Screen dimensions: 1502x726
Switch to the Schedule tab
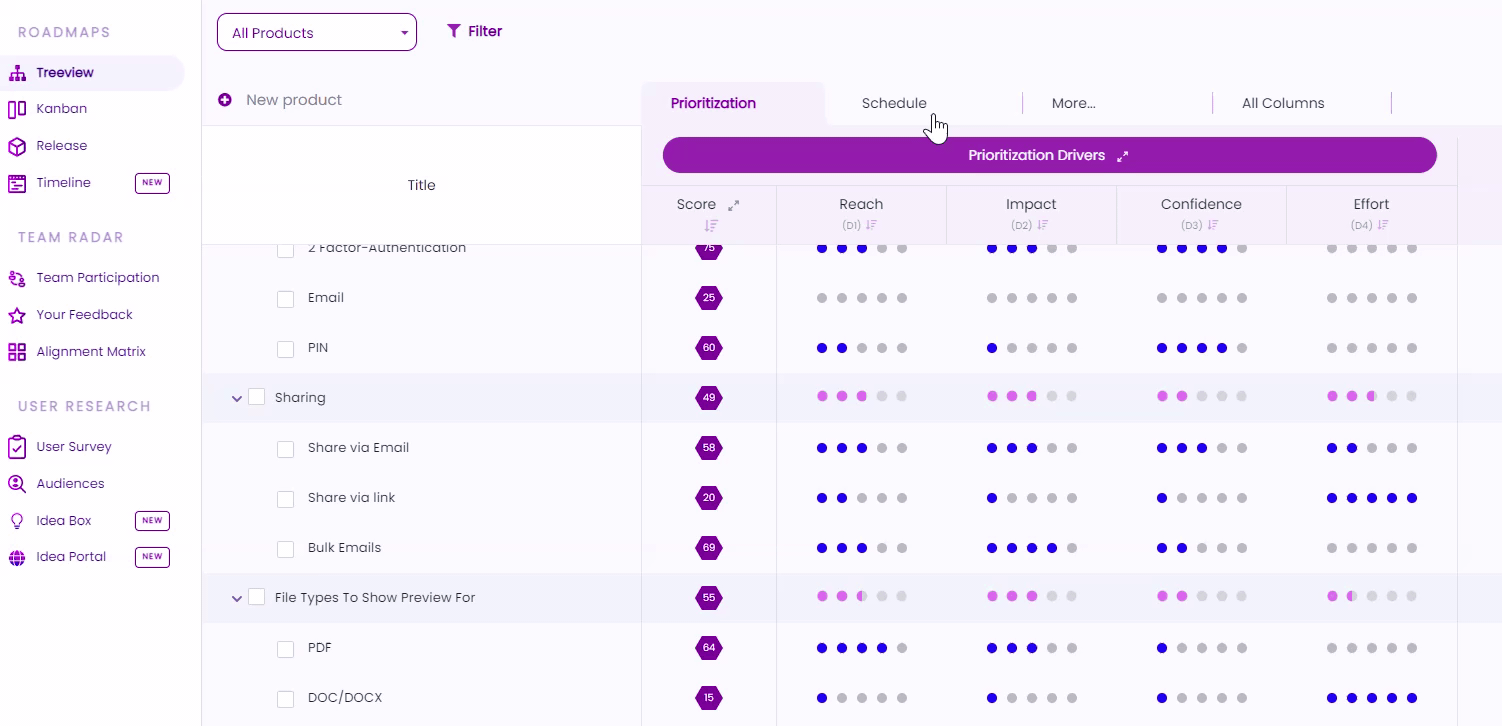pyautogui.click(x=894, y=103)
